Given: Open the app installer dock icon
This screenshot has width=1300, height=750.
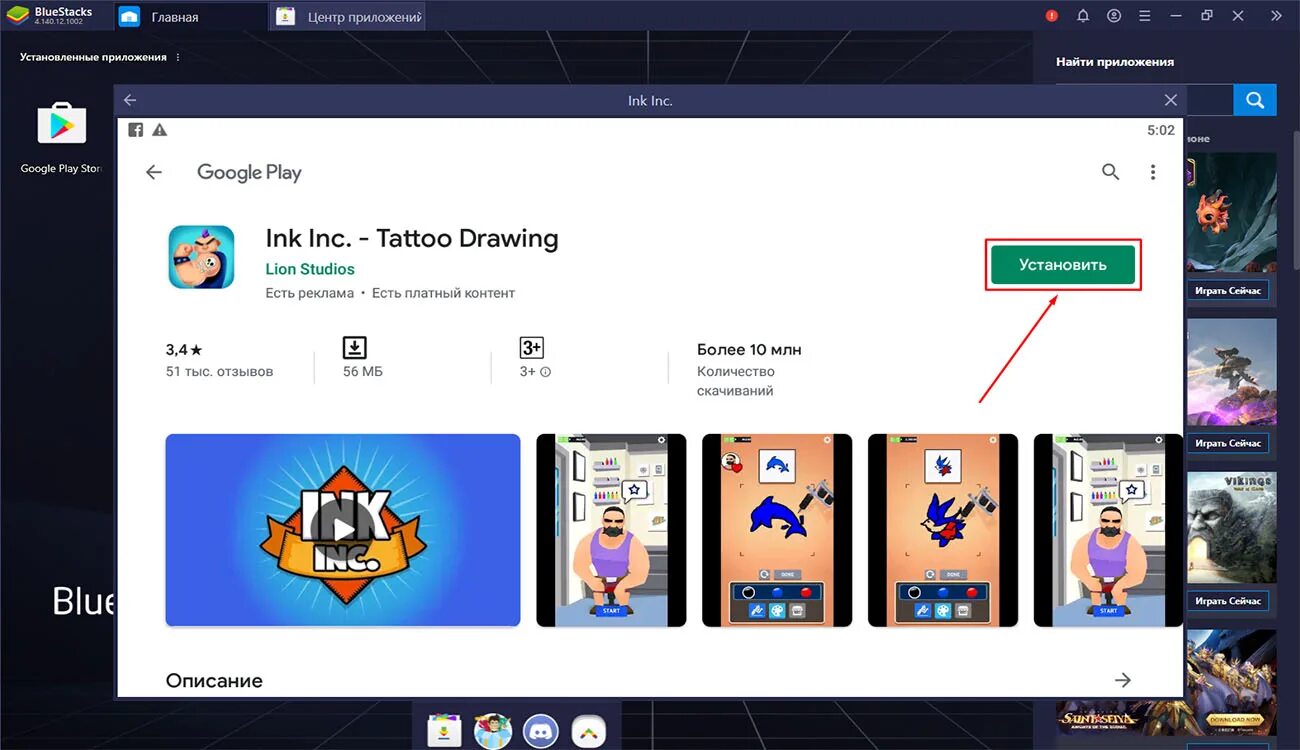Looking at the screenshot, I should click(444, 730).
